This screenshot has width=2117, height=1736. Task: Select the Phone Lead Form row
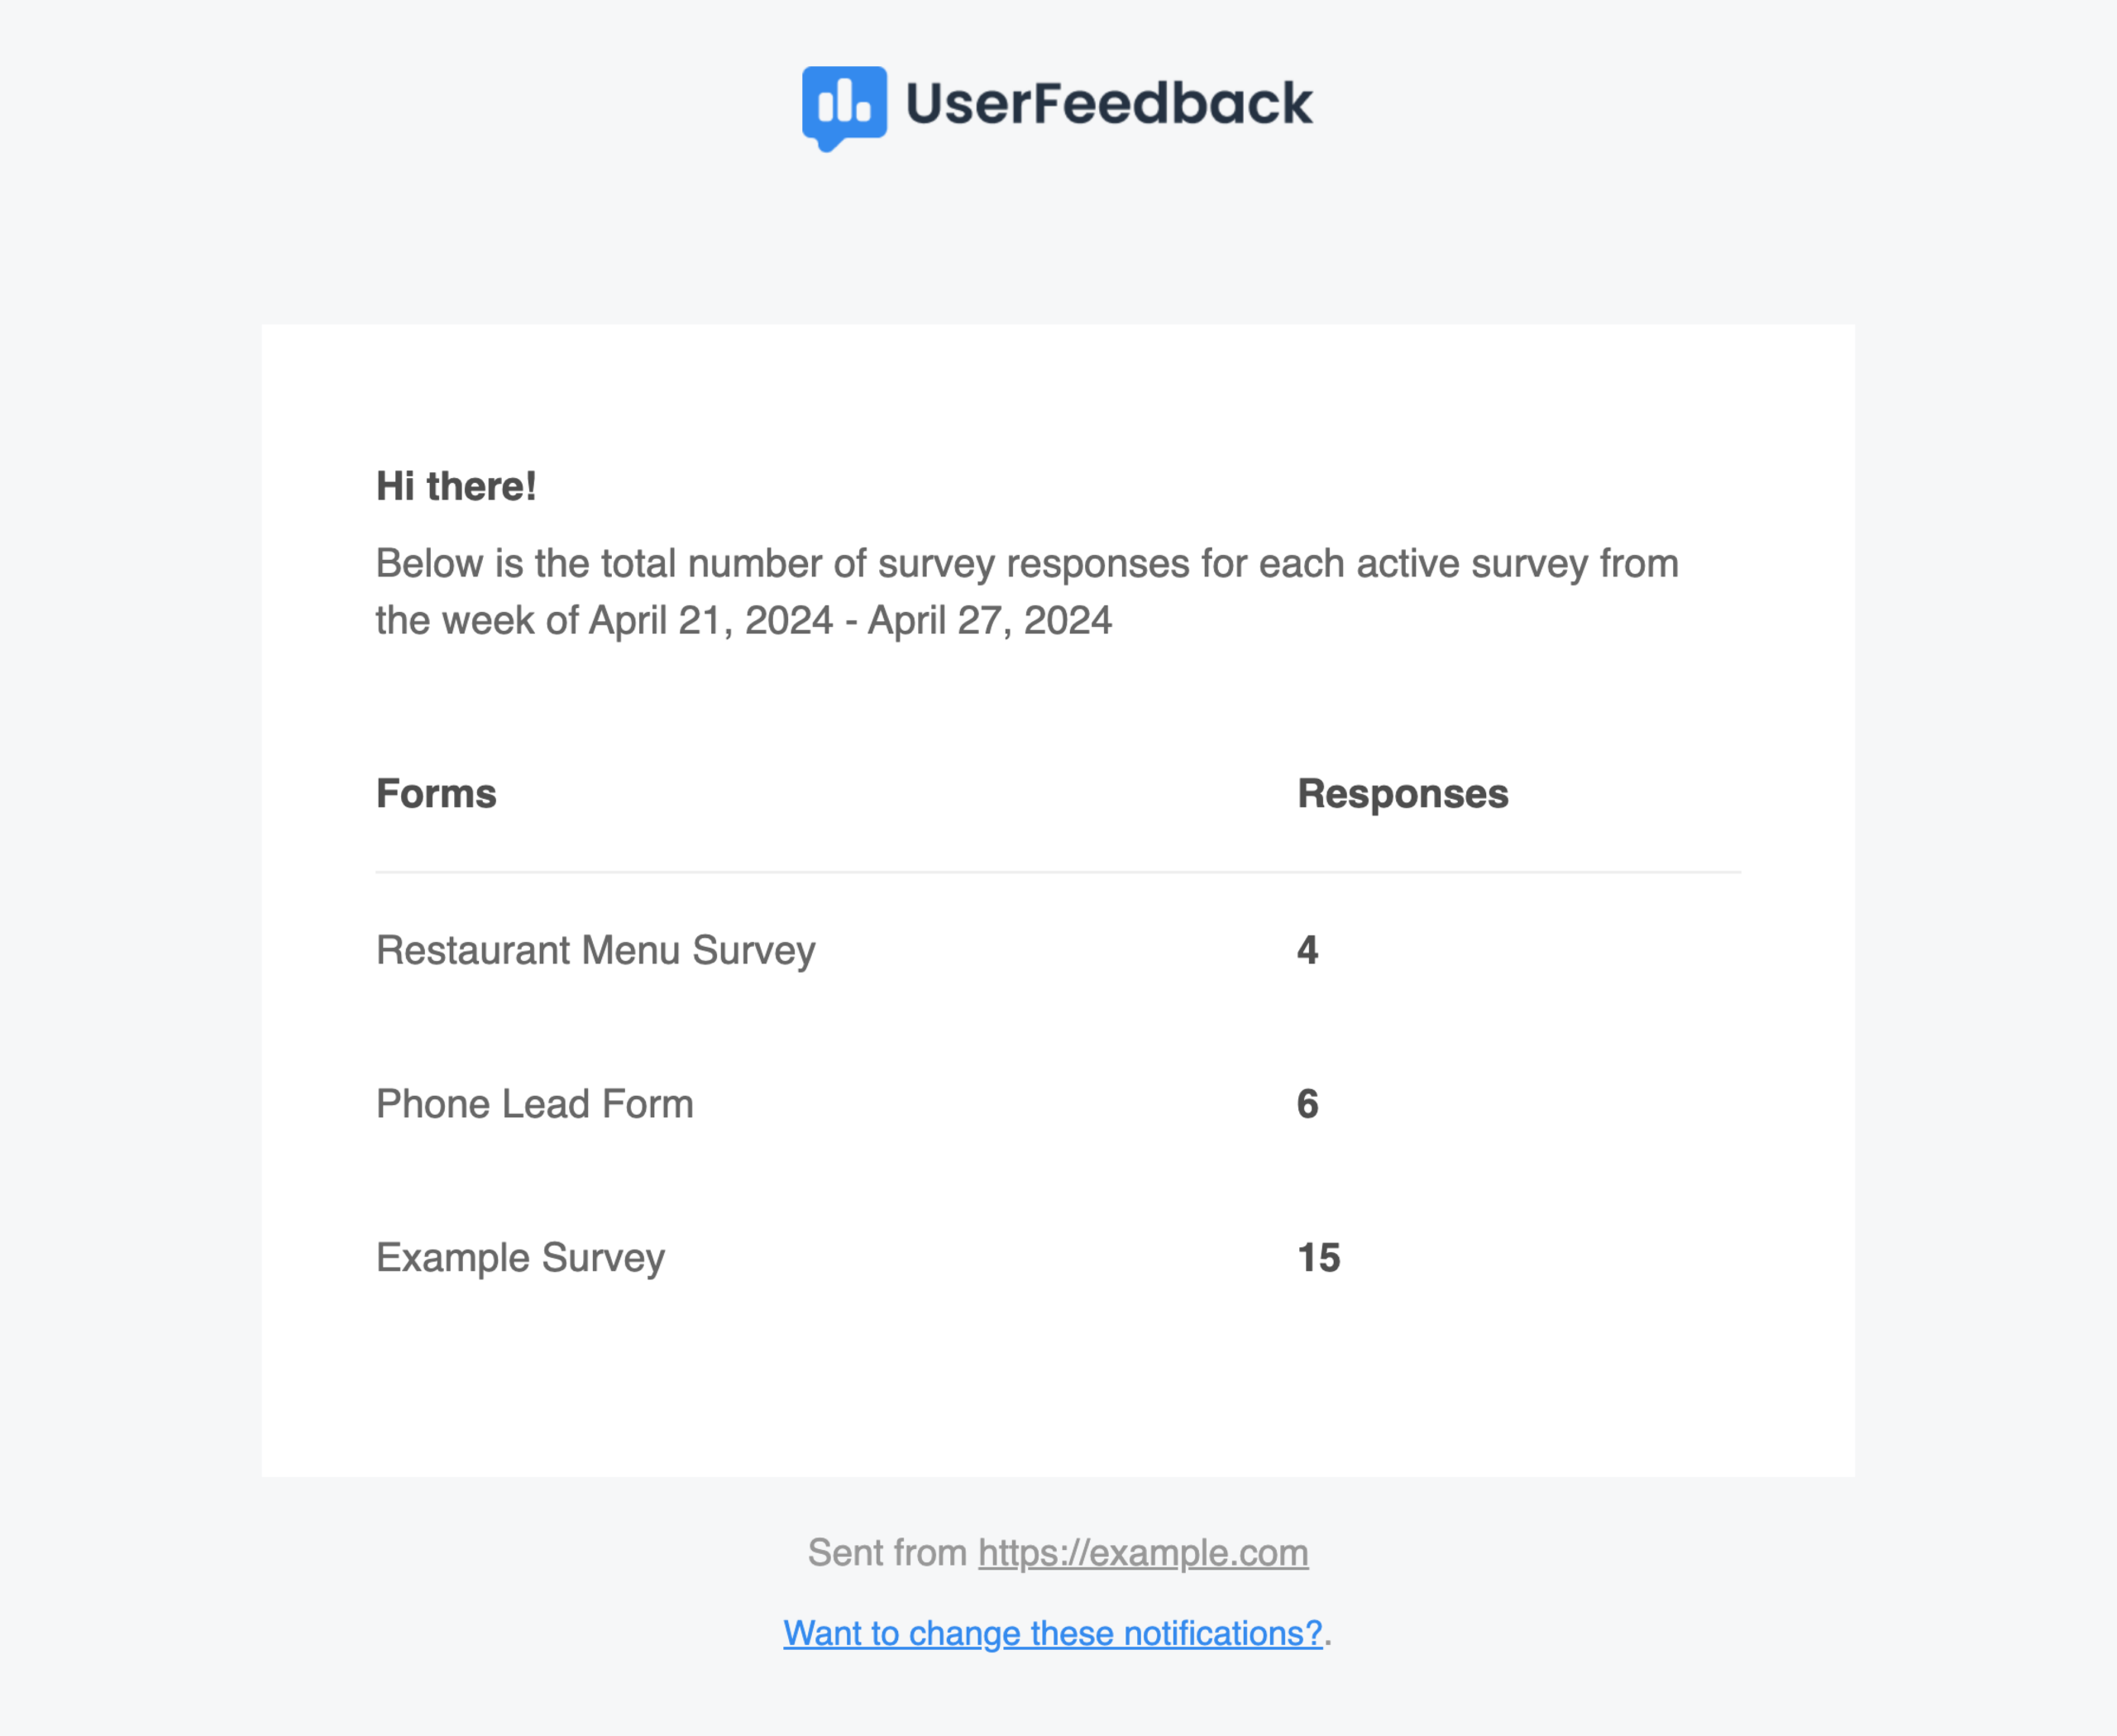coord(1058,1104)
